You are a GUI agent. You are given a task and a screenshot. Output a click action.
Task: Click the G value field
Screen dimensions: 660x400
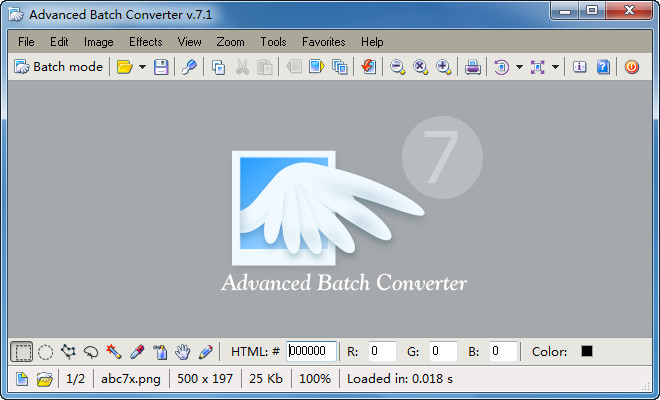tap(443, 351)
